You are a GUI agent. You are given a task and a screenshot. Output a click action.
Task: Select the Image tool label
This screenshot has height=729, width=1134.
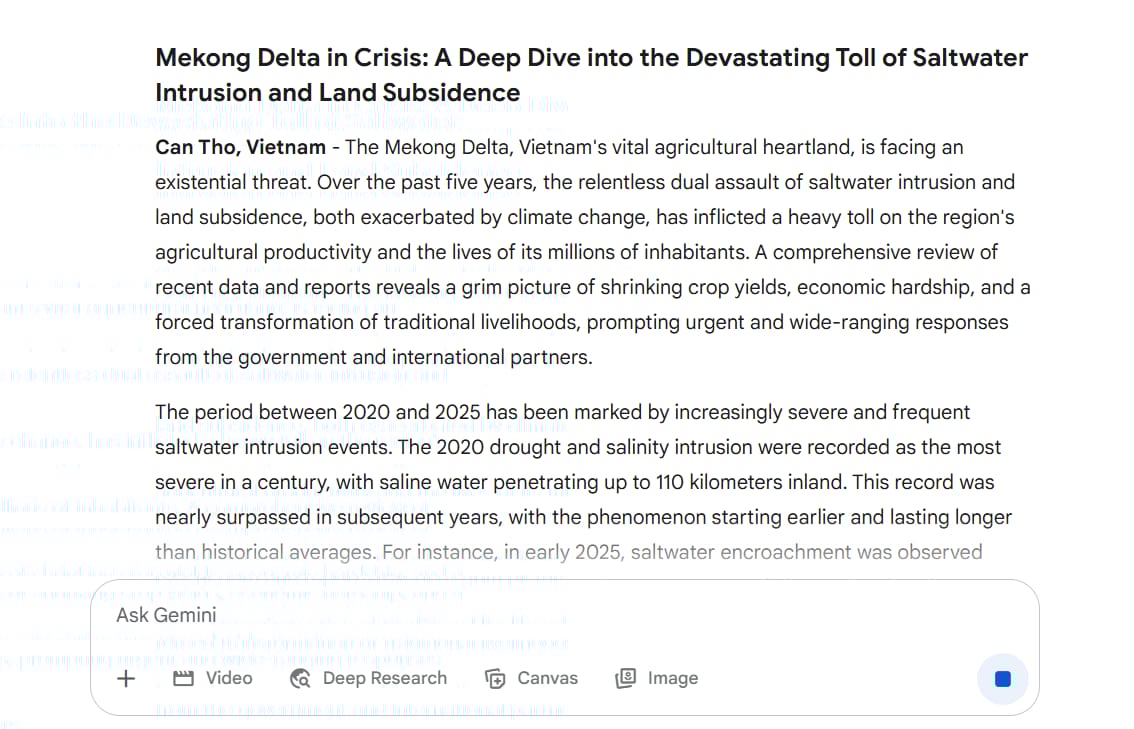[673, 678]
